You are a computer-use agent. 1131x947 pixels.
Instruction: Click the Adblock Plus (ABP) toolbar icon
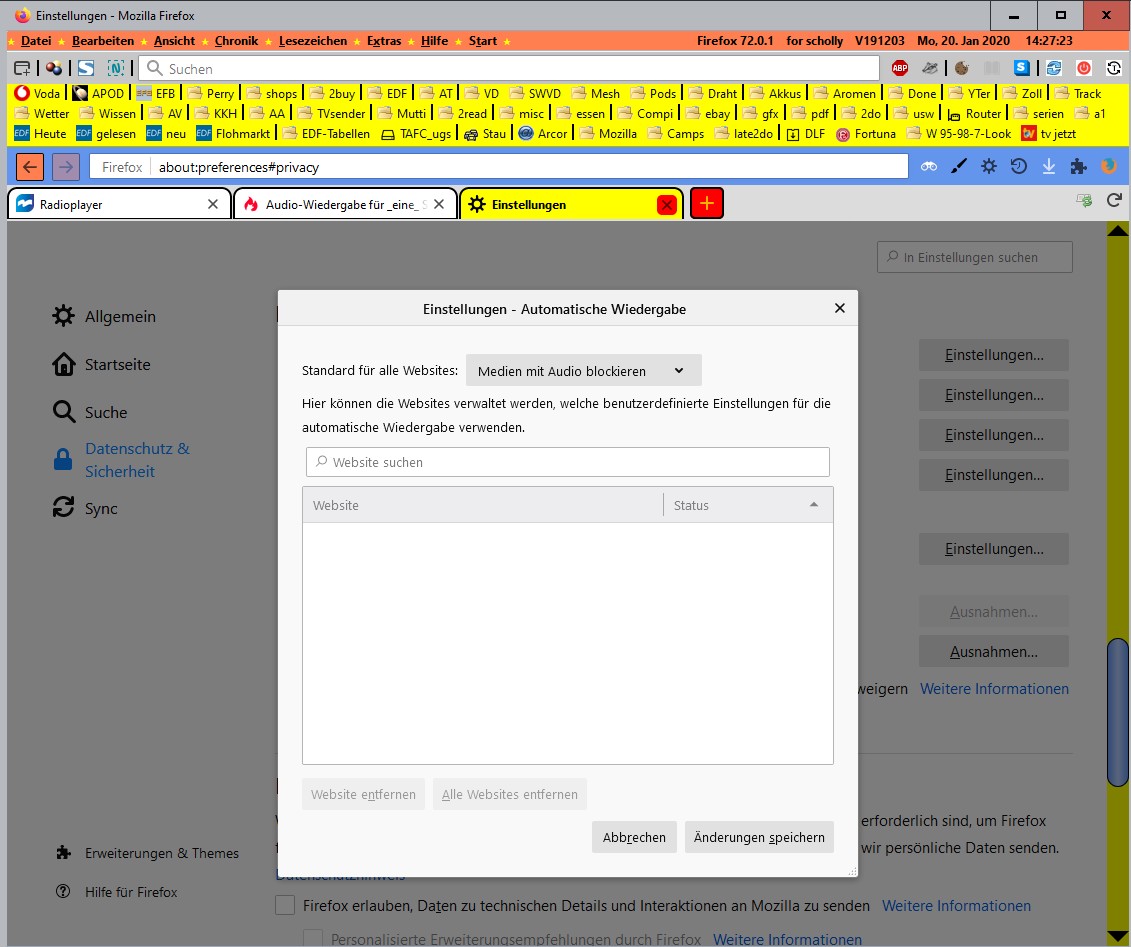900,69
